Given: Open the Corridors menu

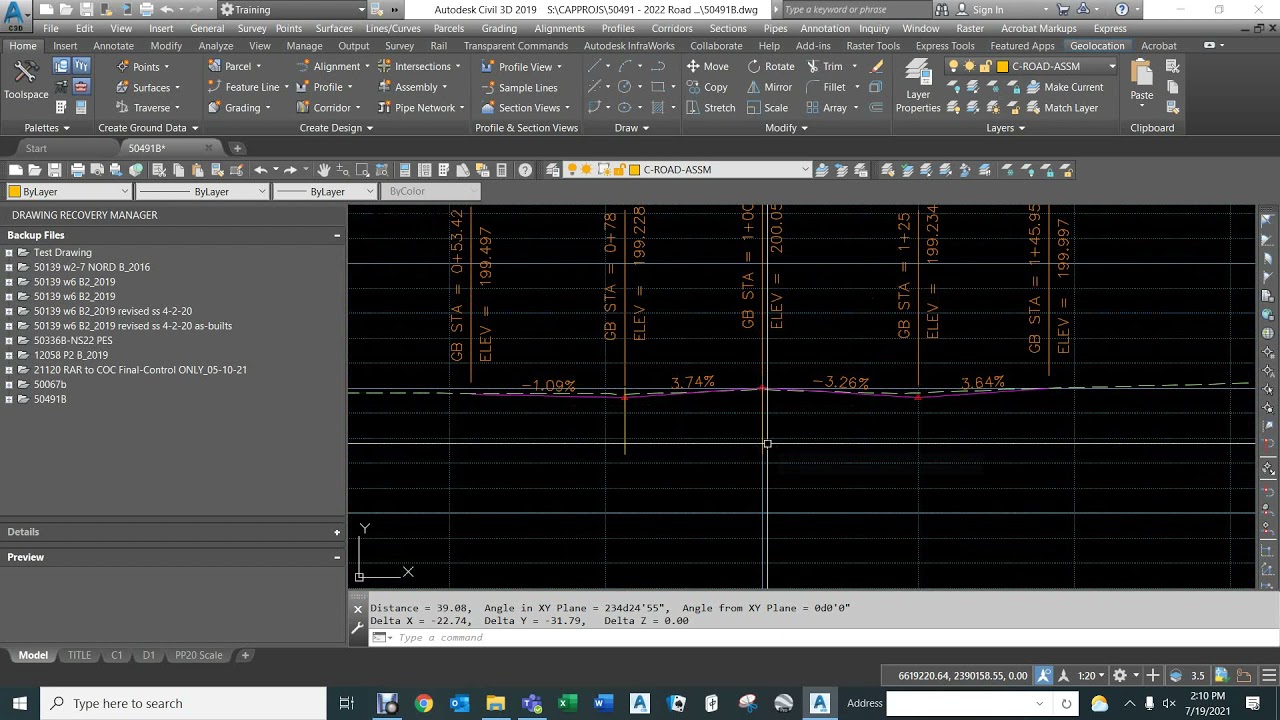Looking at the screenshot, I should click(671, 28).
